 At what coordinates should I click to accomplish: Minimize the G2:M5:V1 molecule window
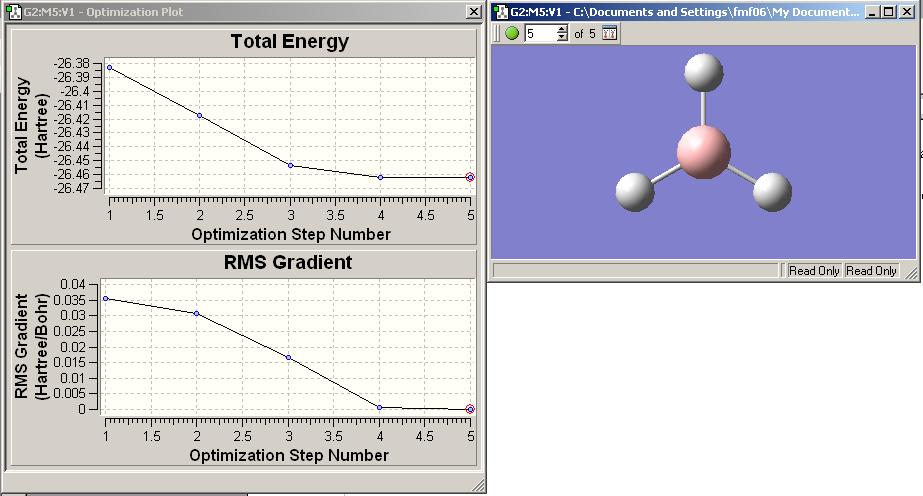coord(874,12)
